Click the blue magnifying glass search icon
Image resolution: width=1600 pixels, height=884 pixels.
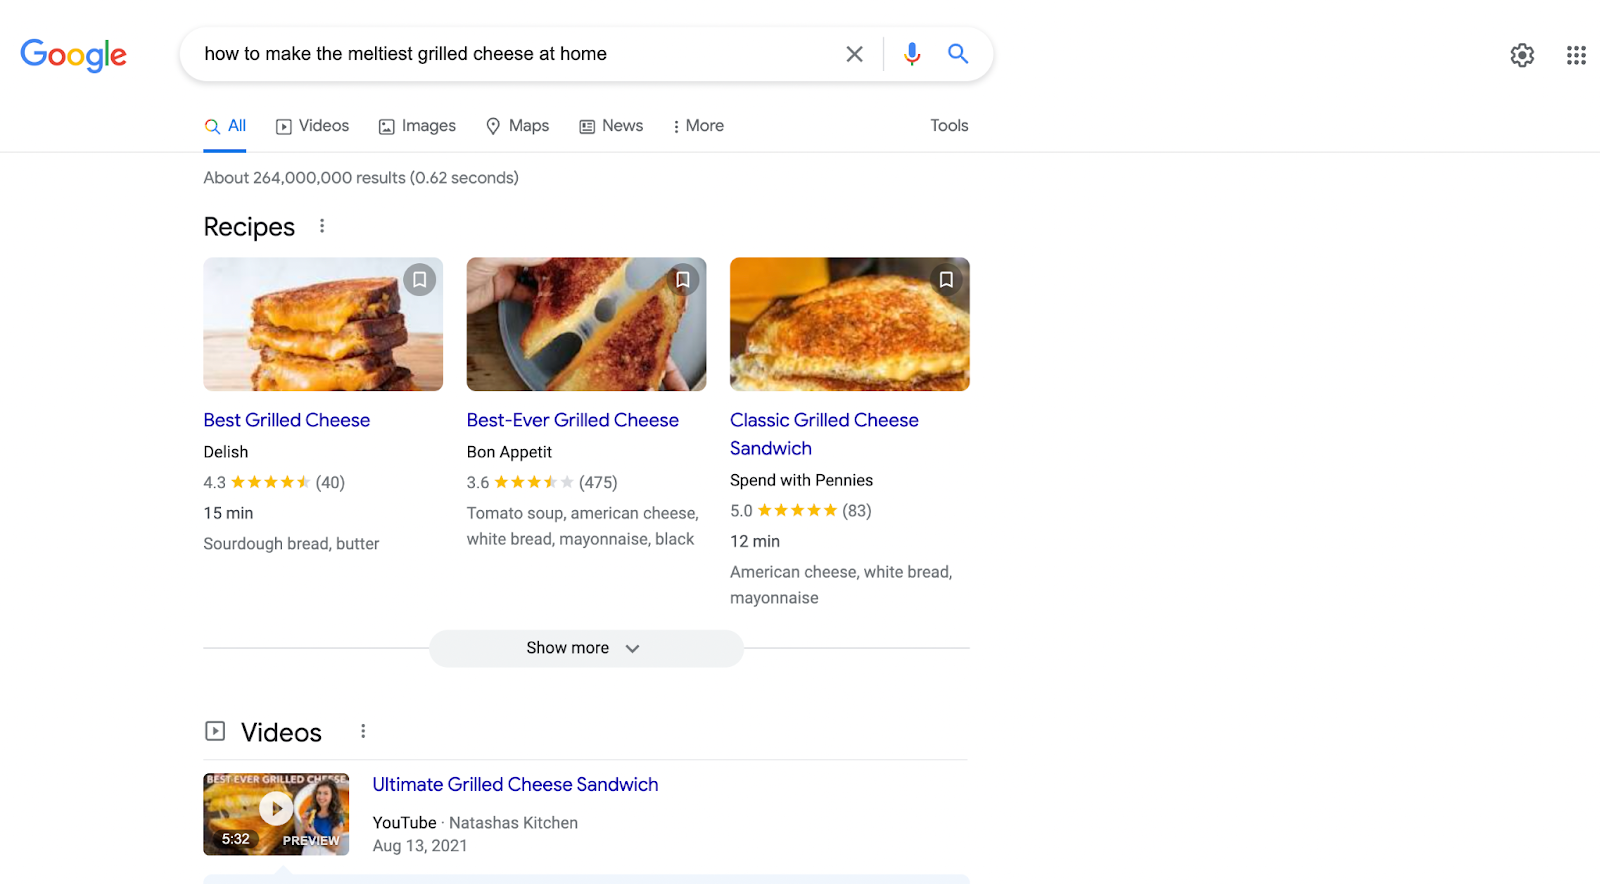click(x=958, y=54)
